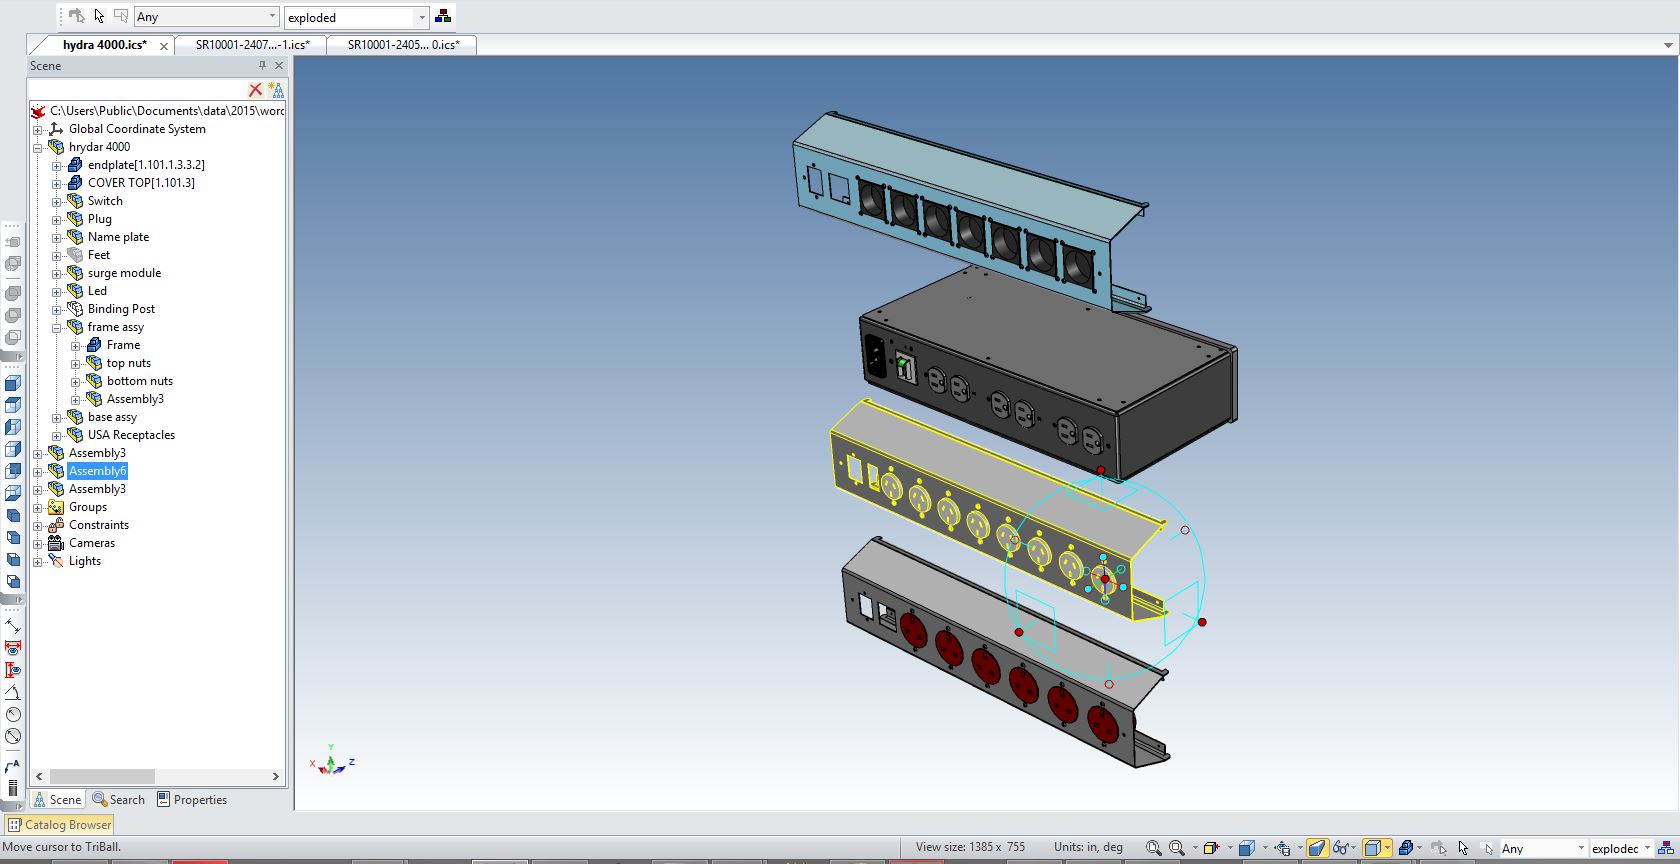1680x864 pixels.
Task: Collapse the 'frame assy' tree node
Action: pyautogui.click(x=57, y=327)
